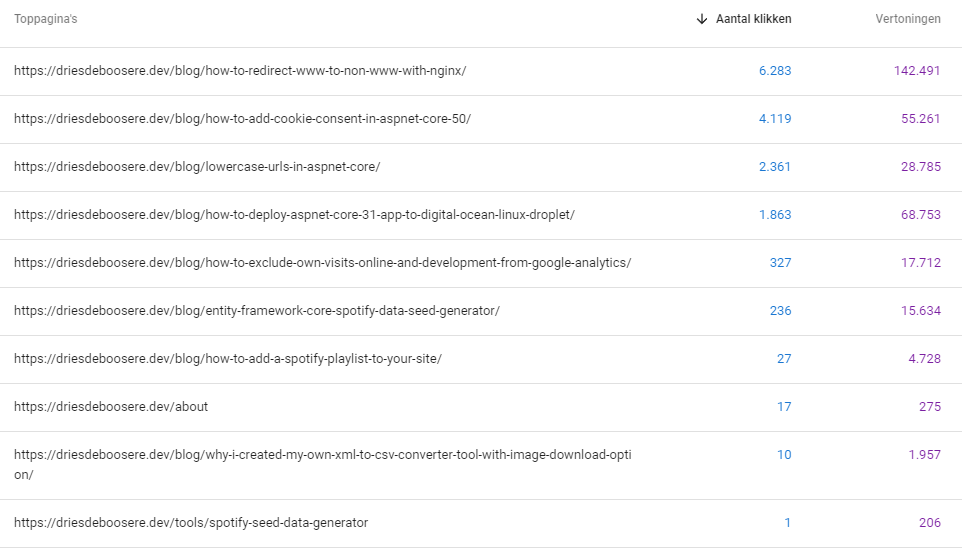Sort by Vertoningen column header
962x553 pixels.
click(x=907, y=19)
